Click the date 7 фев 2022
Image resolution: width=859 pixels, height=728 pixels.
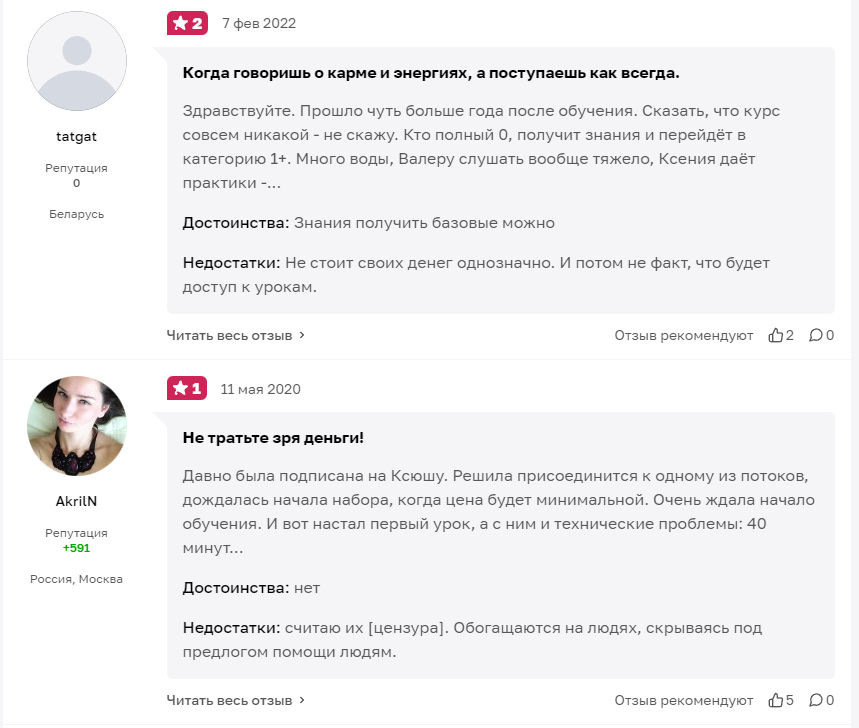pos(259,24)
